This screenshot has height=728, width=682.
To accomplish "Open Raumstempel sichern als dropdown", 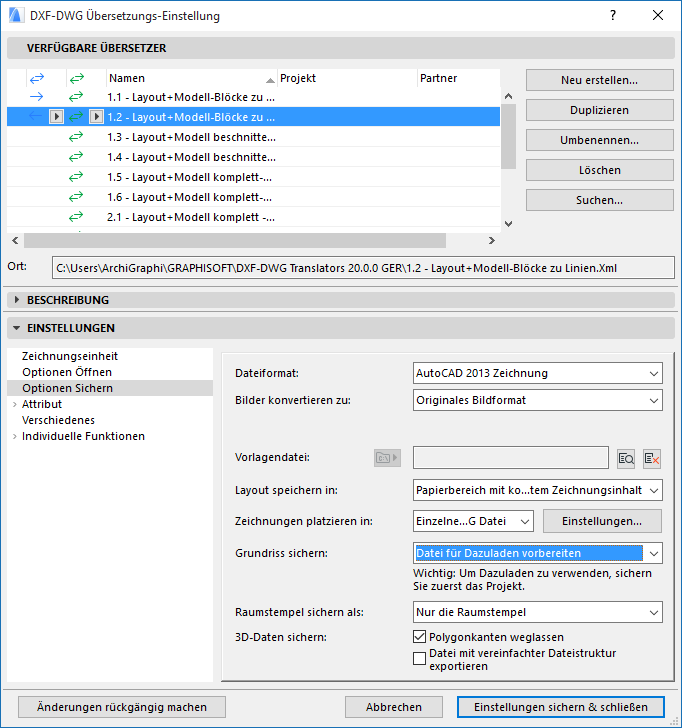I will click(x=538, y=612).
